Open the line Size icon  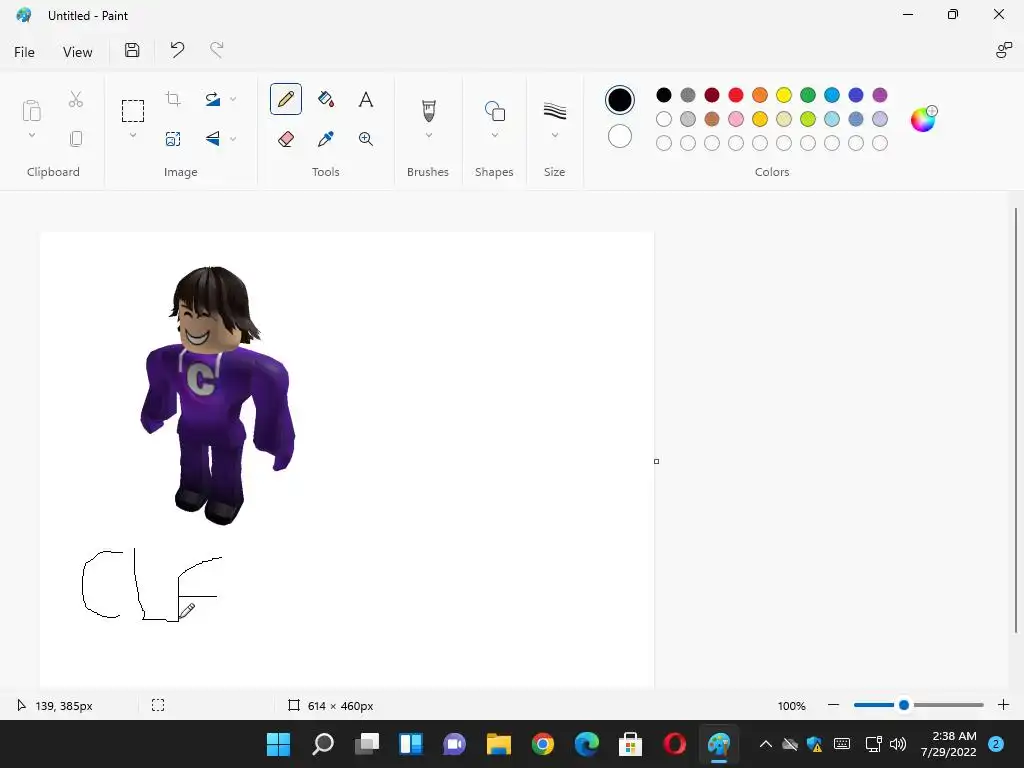coord(554,111)
